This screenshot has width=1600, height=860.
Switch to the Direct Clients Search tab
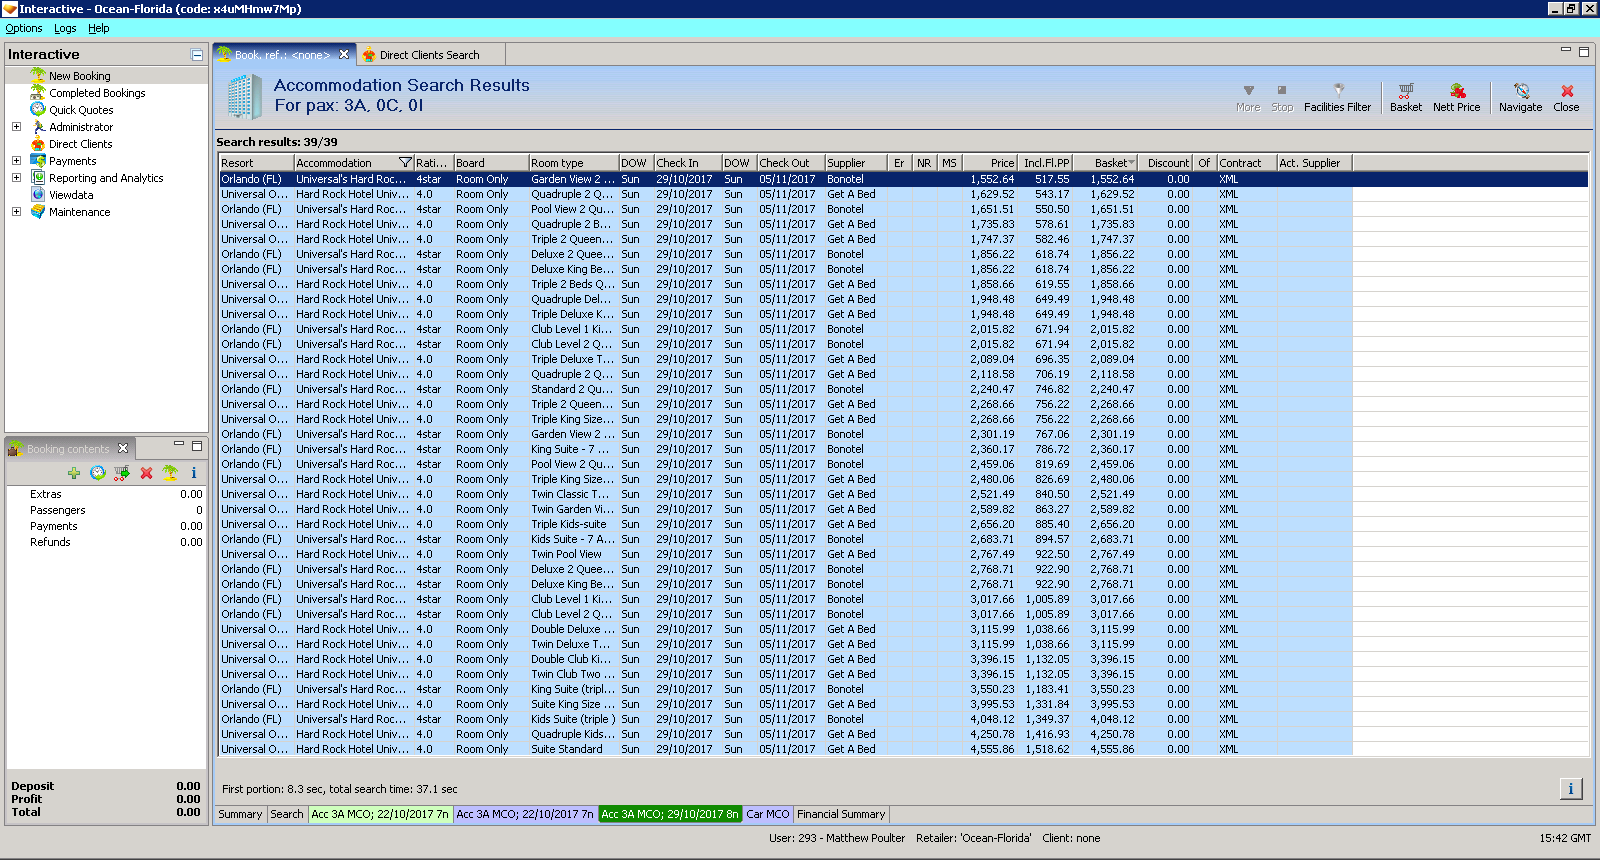click(x=429, y=55)
